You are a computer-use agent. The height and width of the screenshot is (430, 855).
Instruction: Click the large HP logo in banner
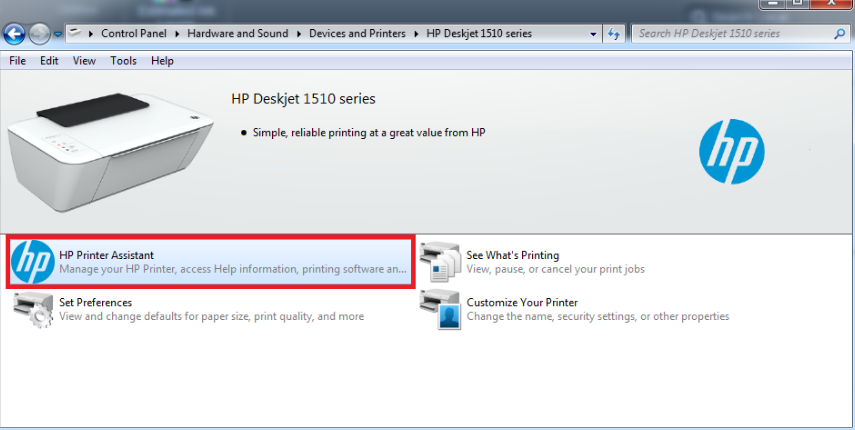(x=732, y=152)
